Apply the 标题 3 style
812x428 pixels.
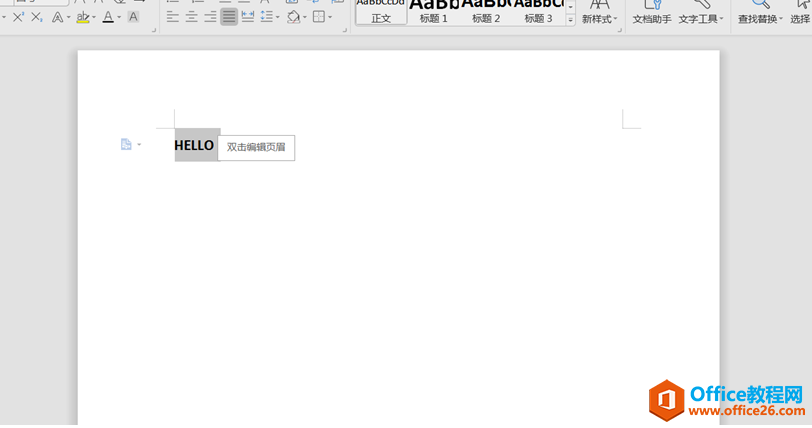(538, 12)
